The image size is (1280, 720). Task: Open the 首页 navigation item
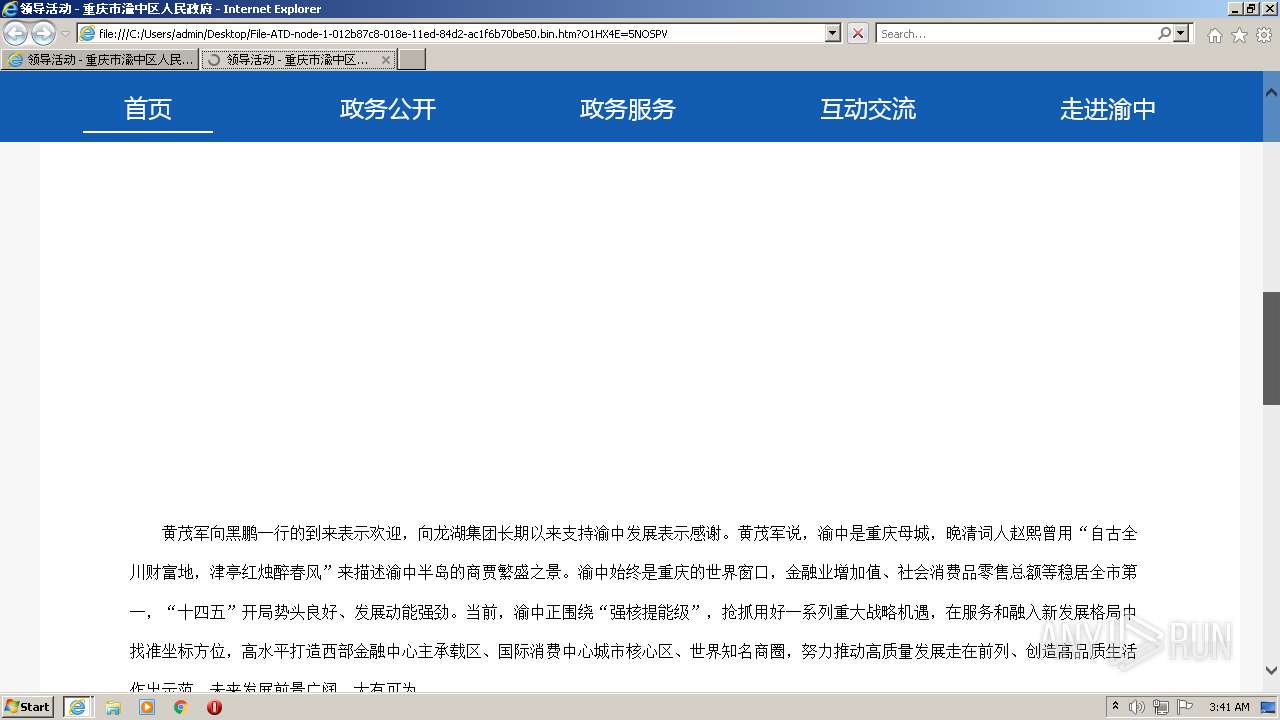148,109
